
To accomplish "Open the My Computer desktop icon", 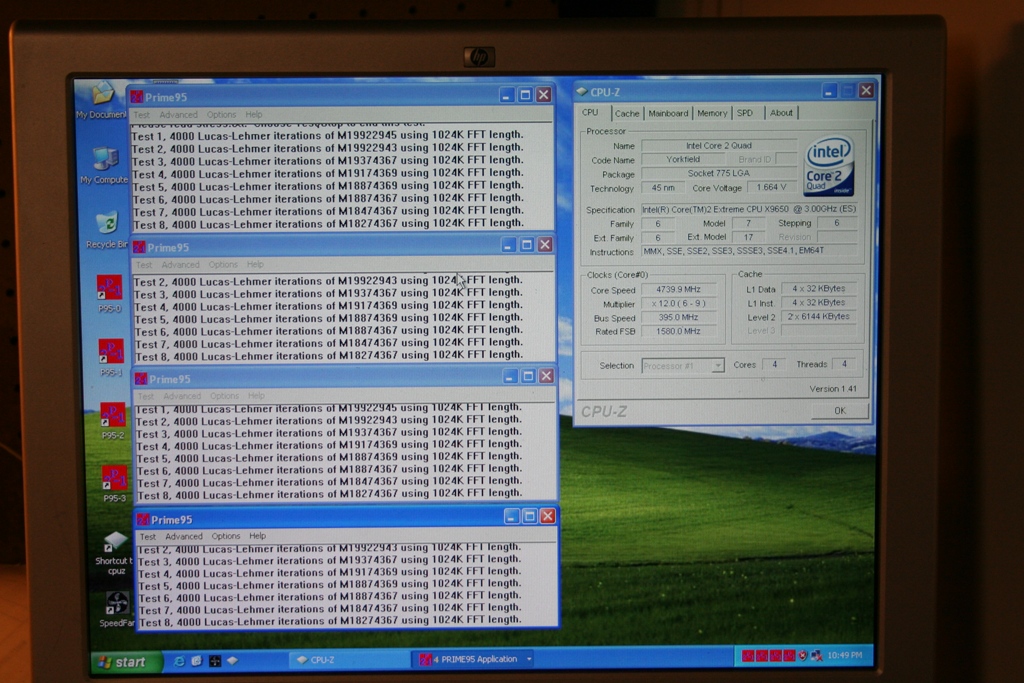I will 106,160.
